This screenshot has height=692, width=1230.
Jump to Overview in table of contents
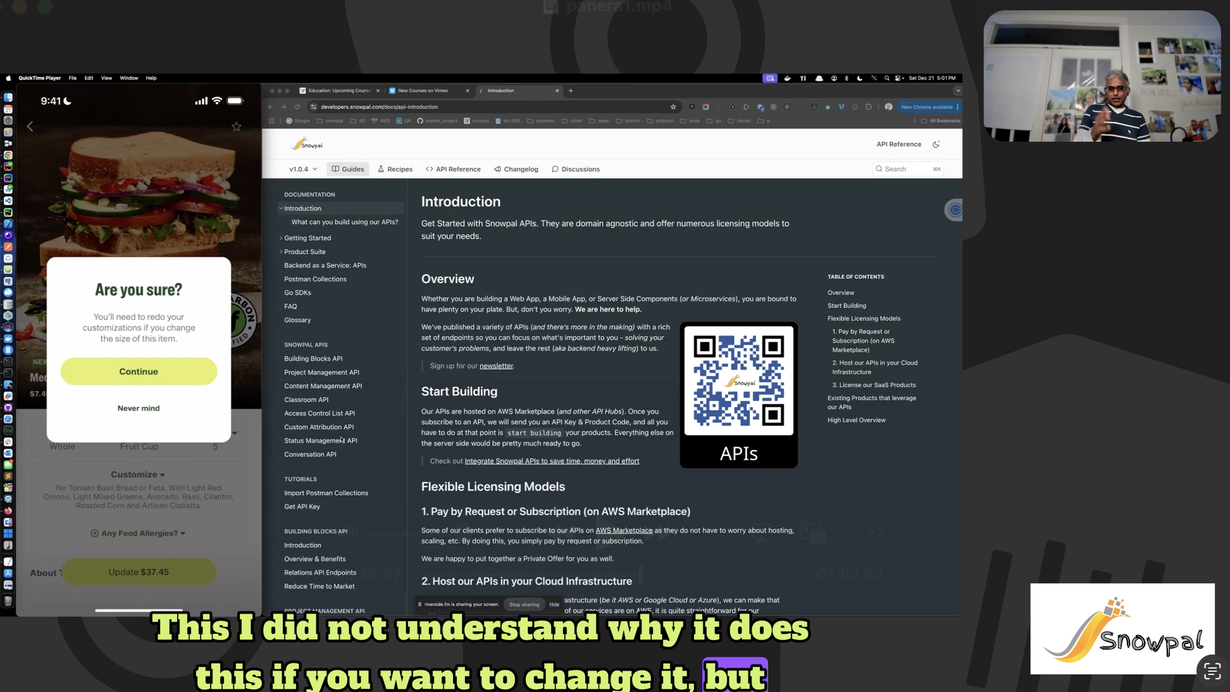[x=841, y=293]
